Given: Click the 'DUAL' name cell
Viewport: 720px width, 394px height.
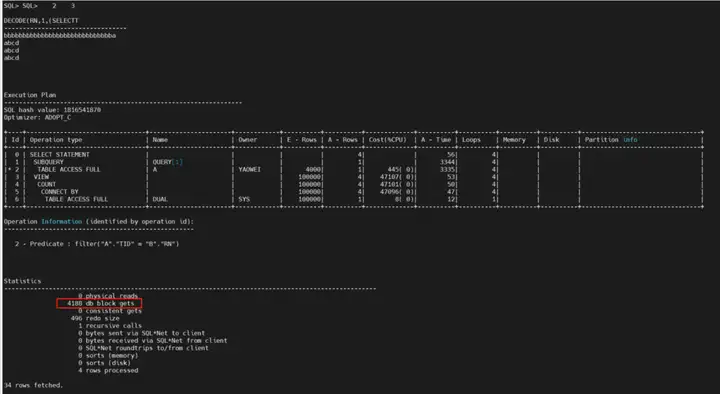Looking at the screenshot, I should (x=160, y=199).
